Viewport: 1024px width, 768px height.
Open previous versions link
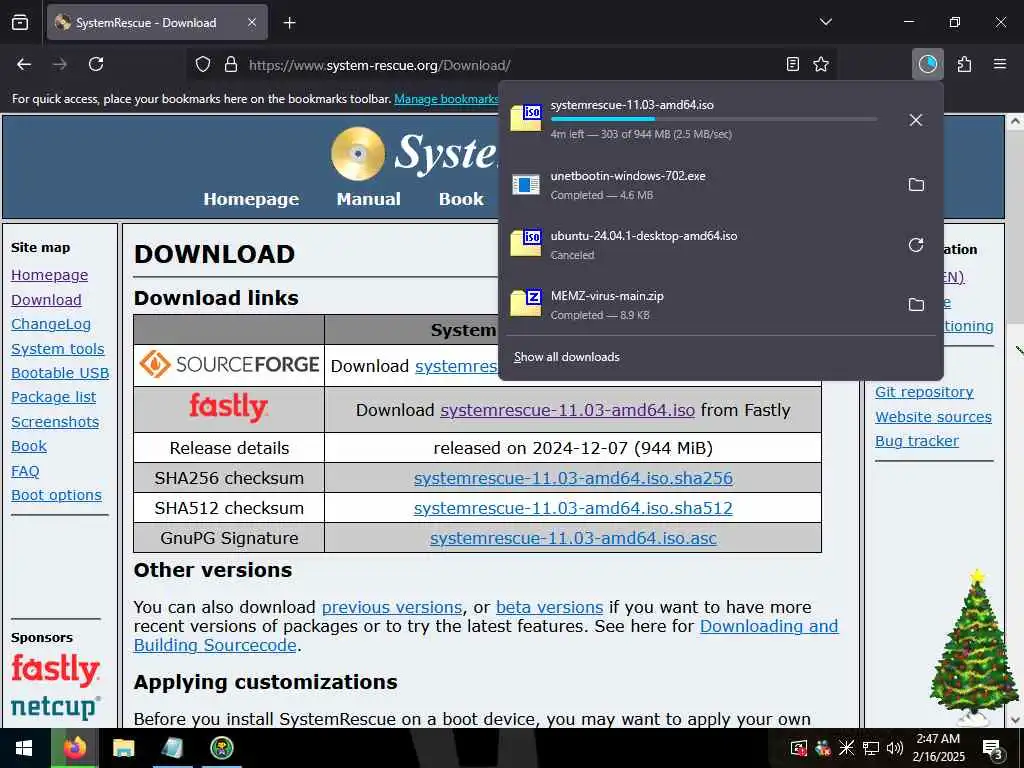click(x=392, y=607)
